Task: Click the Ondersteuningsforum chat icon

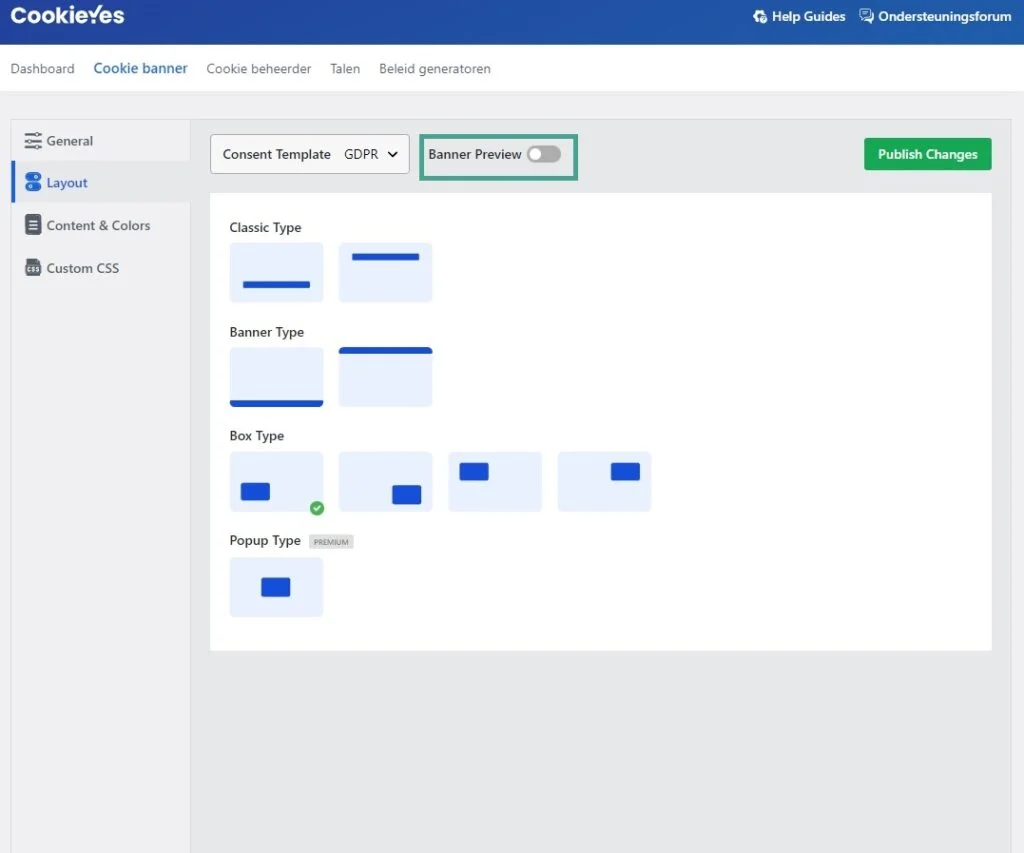Action: [866, 17]
